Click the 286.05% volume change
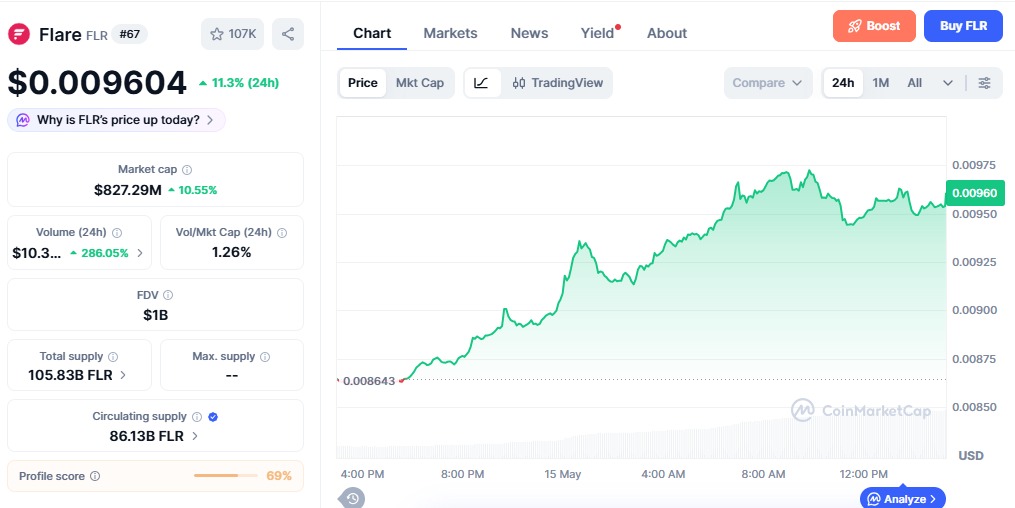This screenshot has width=1015, height=508. [x=99, y=253]
